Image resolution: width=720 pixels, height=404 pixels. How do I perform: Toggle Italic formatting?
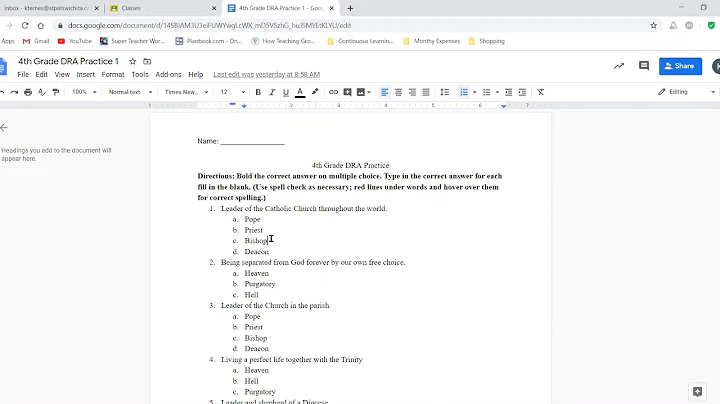coord(272,92)
